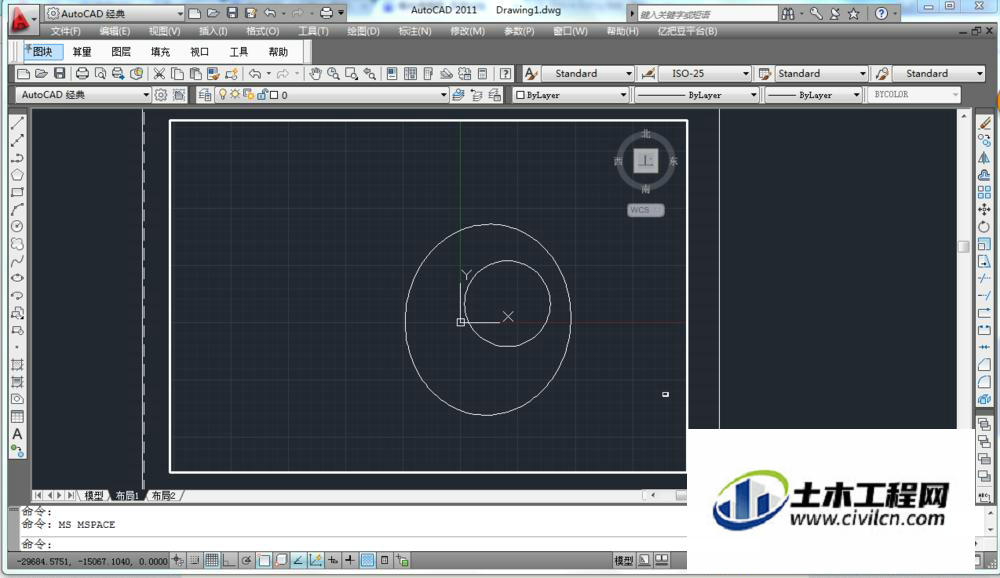Click the Text Style icon
The image size is (1000, 578).
[531, 74]
